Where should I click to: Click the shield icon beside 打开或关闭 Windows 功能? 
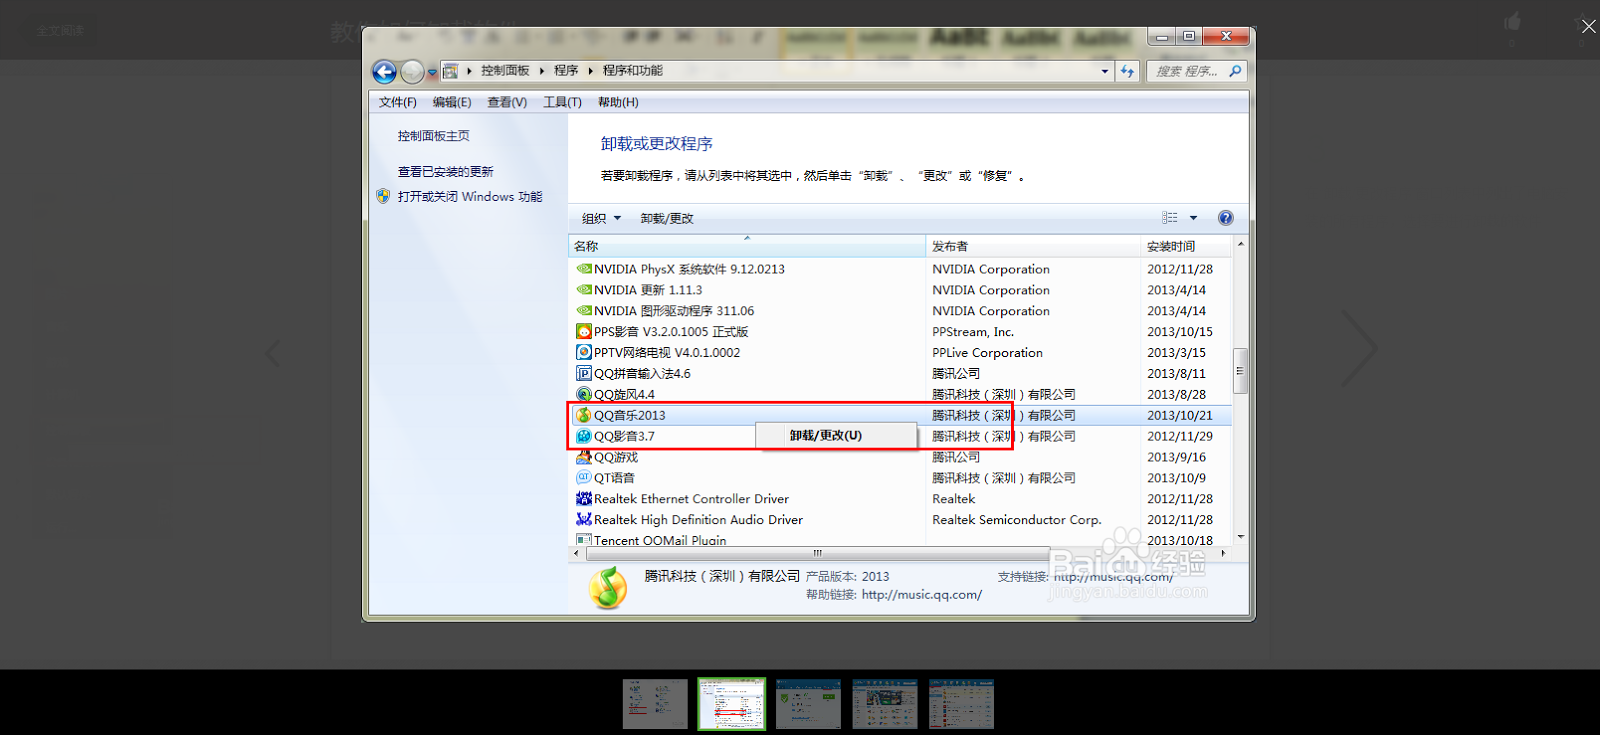pos(383,196)
